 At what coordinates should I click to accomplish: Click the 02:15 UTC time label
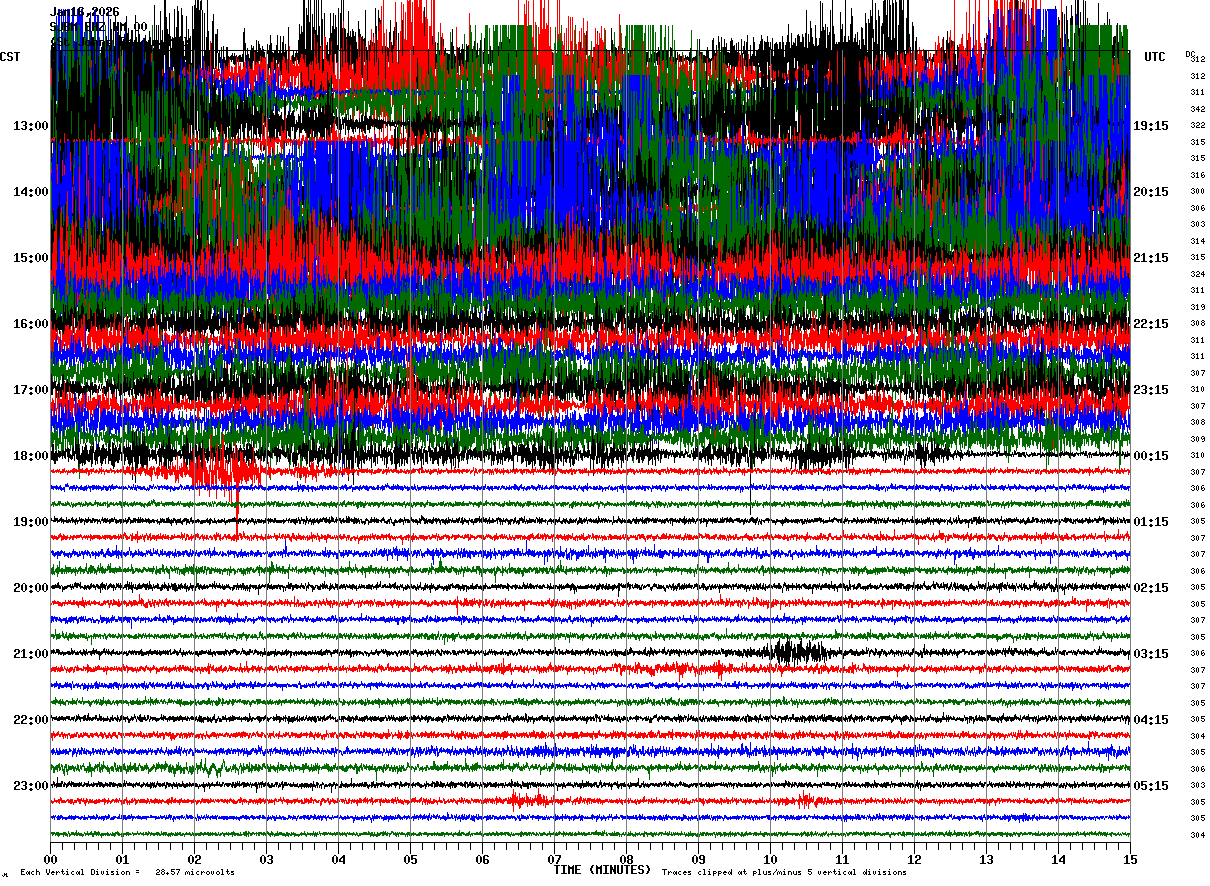click(1151, 588)
